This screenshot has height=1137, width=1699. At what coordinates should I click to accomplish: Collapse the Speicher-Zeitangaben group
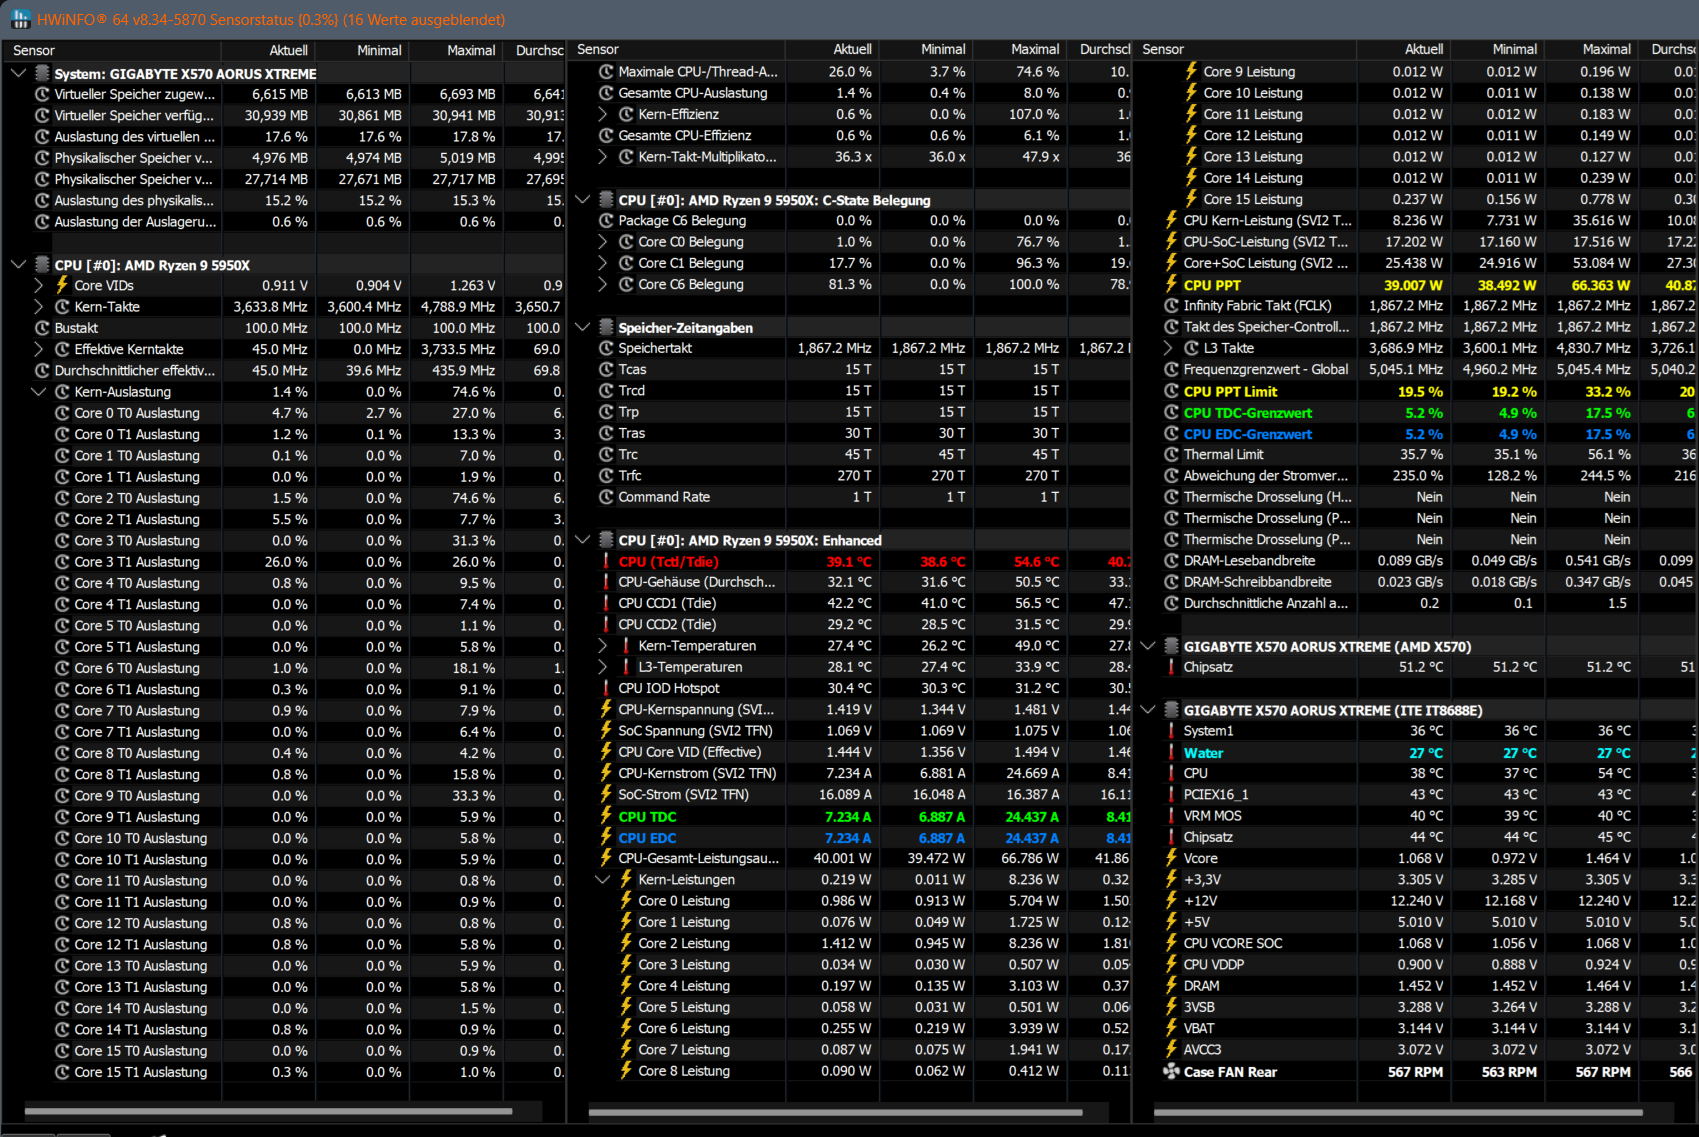point(582,327)
